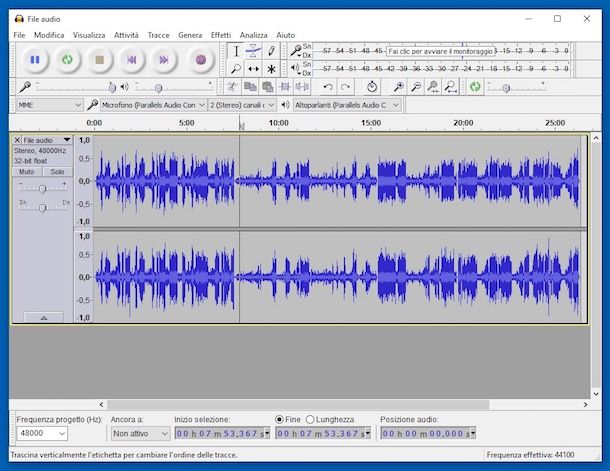The width and height of the screenshot is (610, 471).
Task: Open the 2 (Stereo) channels dropdown
Action: (242, 105)
